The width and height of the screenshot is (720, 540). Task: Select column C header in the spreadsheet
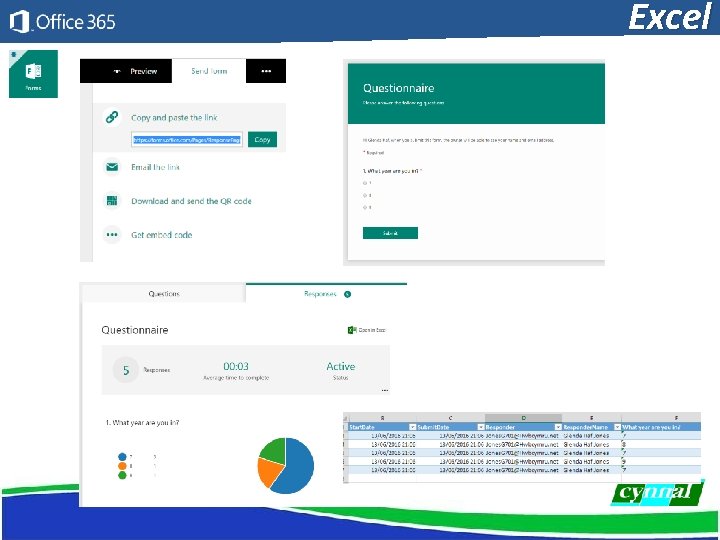[x=450, y=418]
